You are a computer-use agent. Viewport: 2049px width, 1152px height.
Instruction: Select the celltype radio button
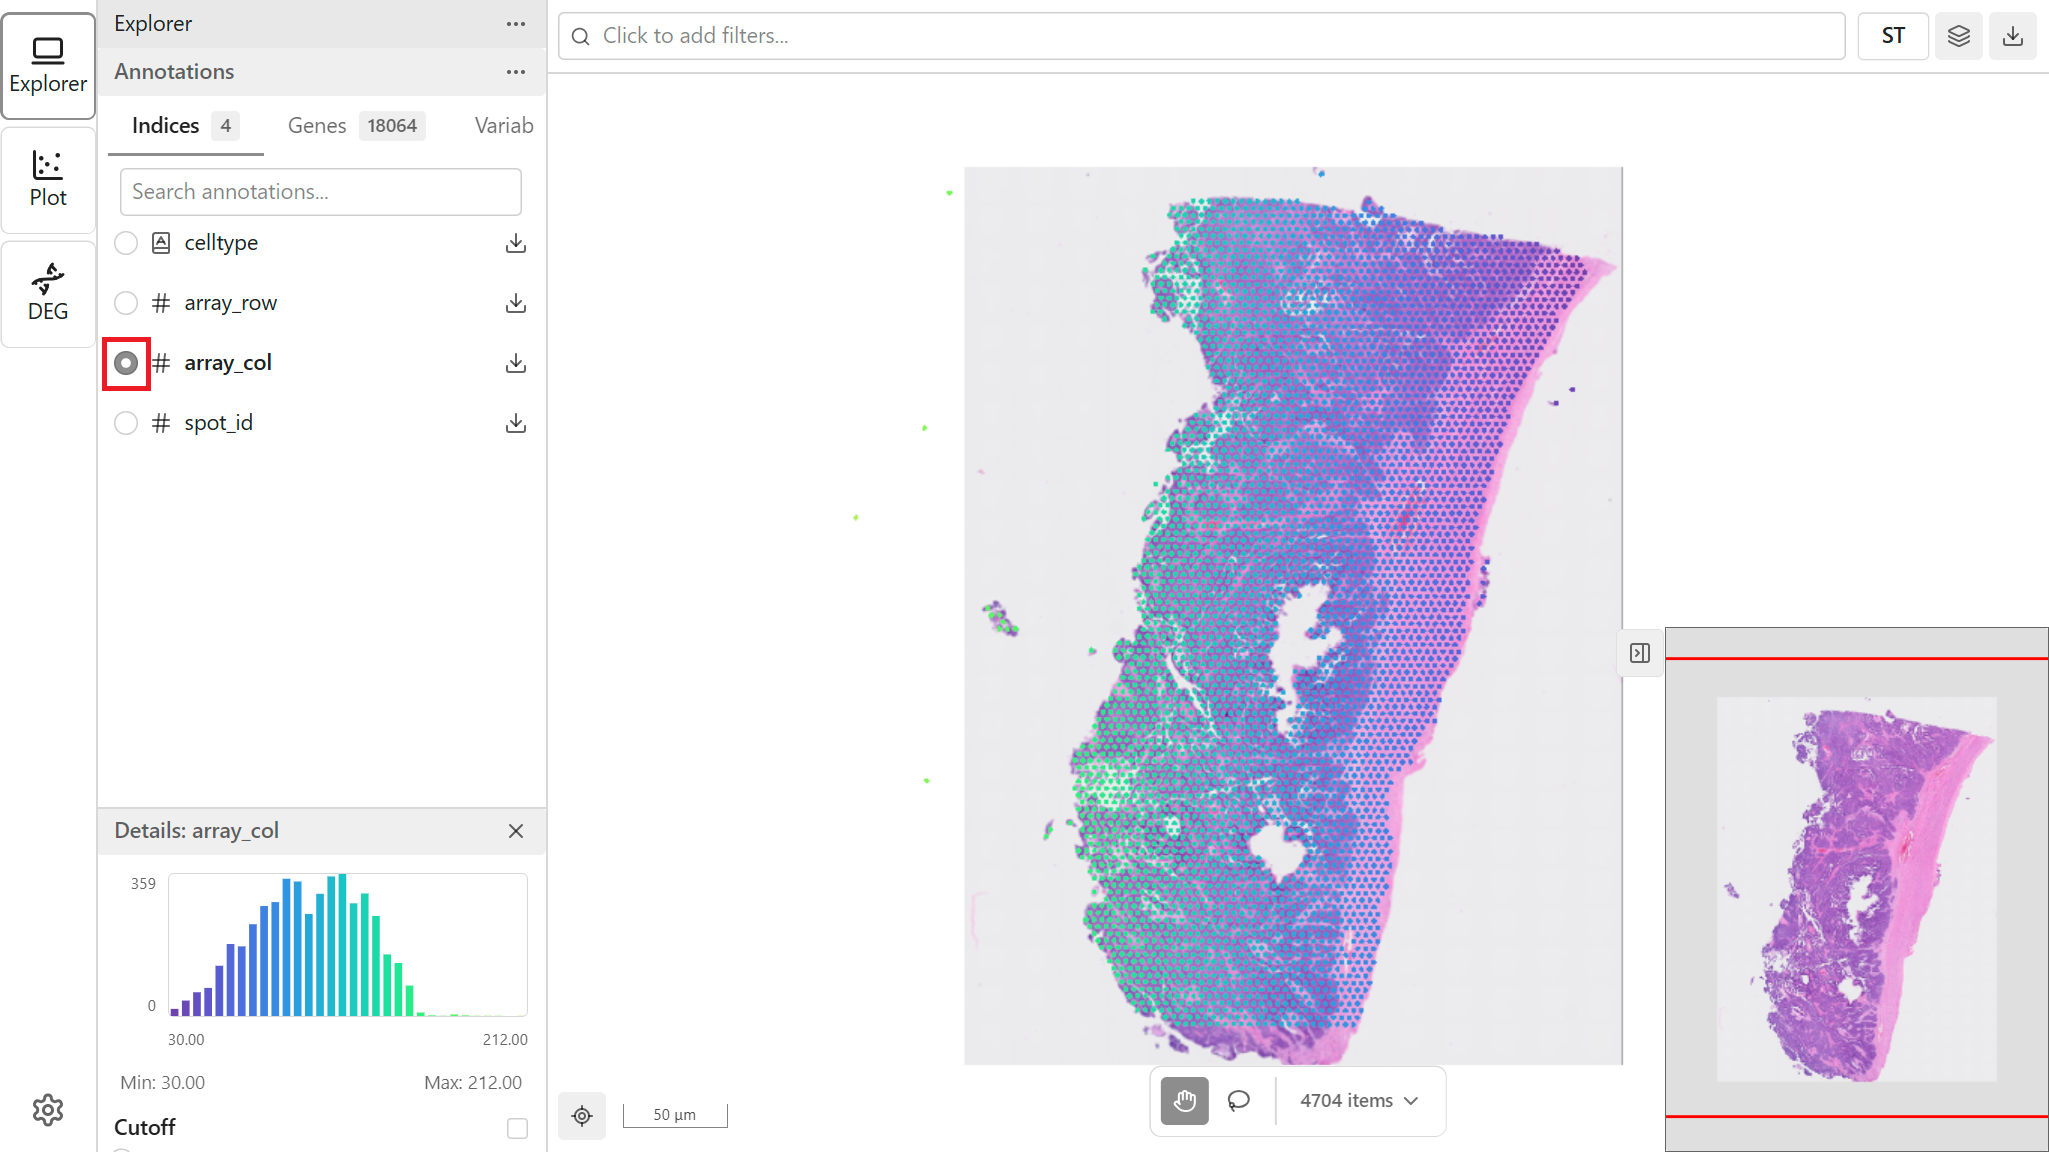click(x=126, y=243)
